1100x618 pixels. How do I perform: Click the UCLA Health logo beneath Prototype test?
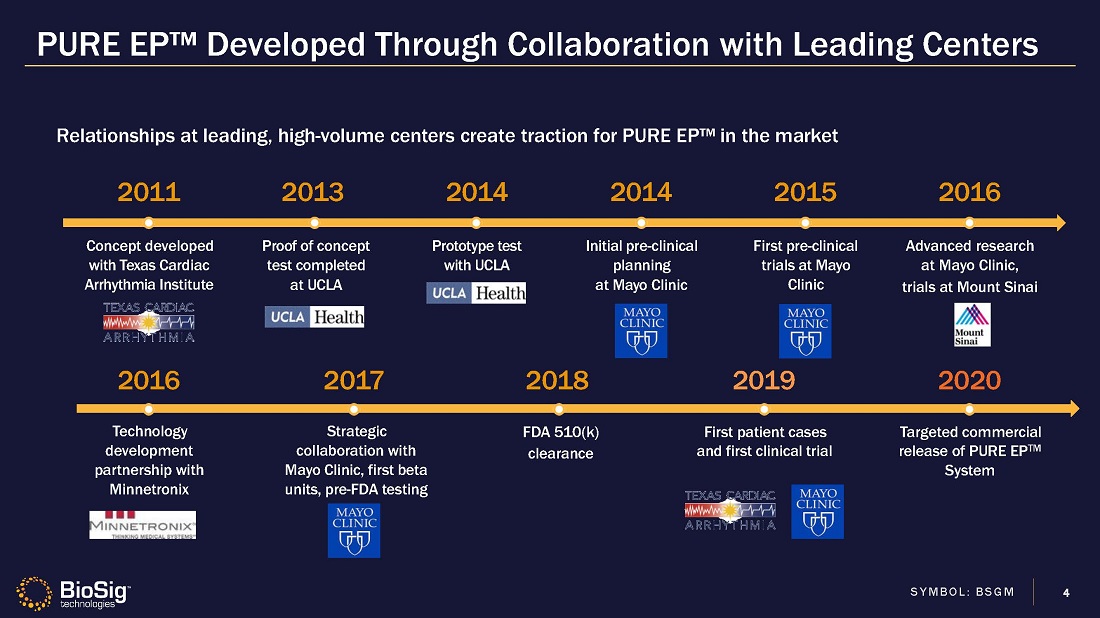pyautogui.click(x=476, y=293)
